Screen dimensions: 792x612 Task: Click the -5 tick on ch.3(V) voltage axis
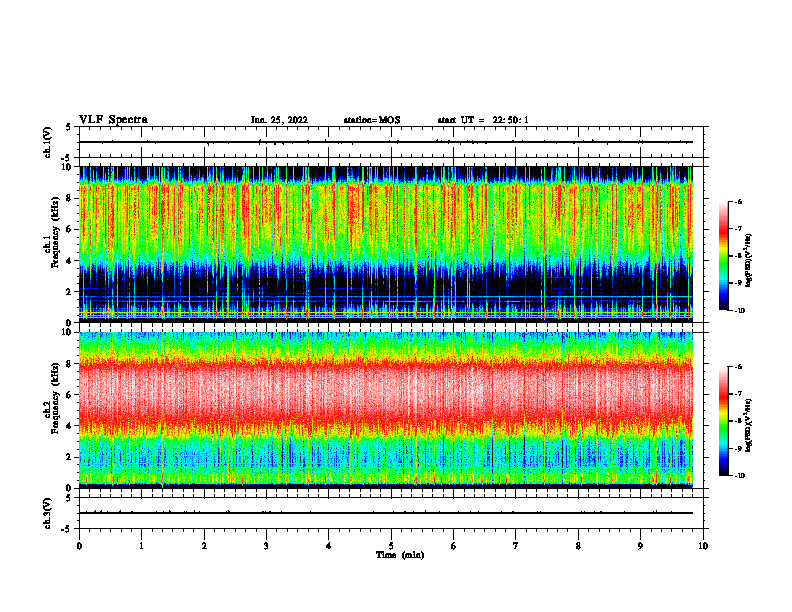(x=67, y=529)
